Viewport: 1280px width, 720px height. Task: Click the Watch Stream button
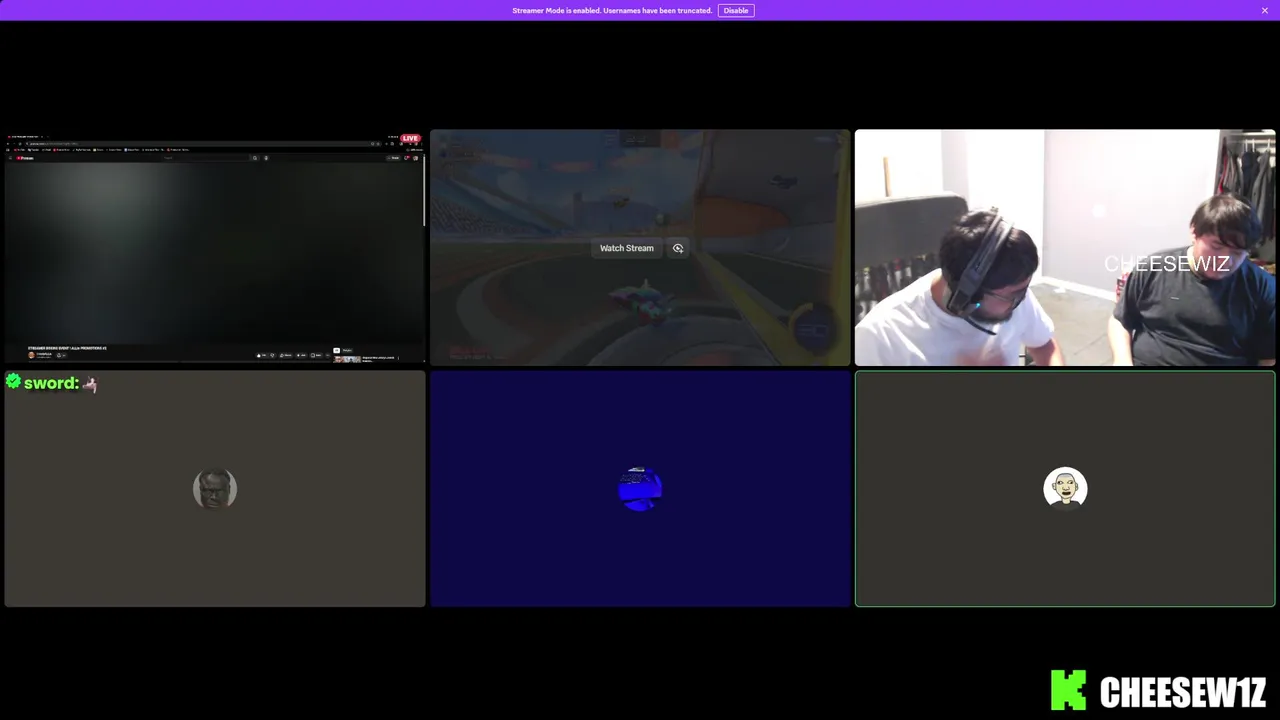(626, 248)
